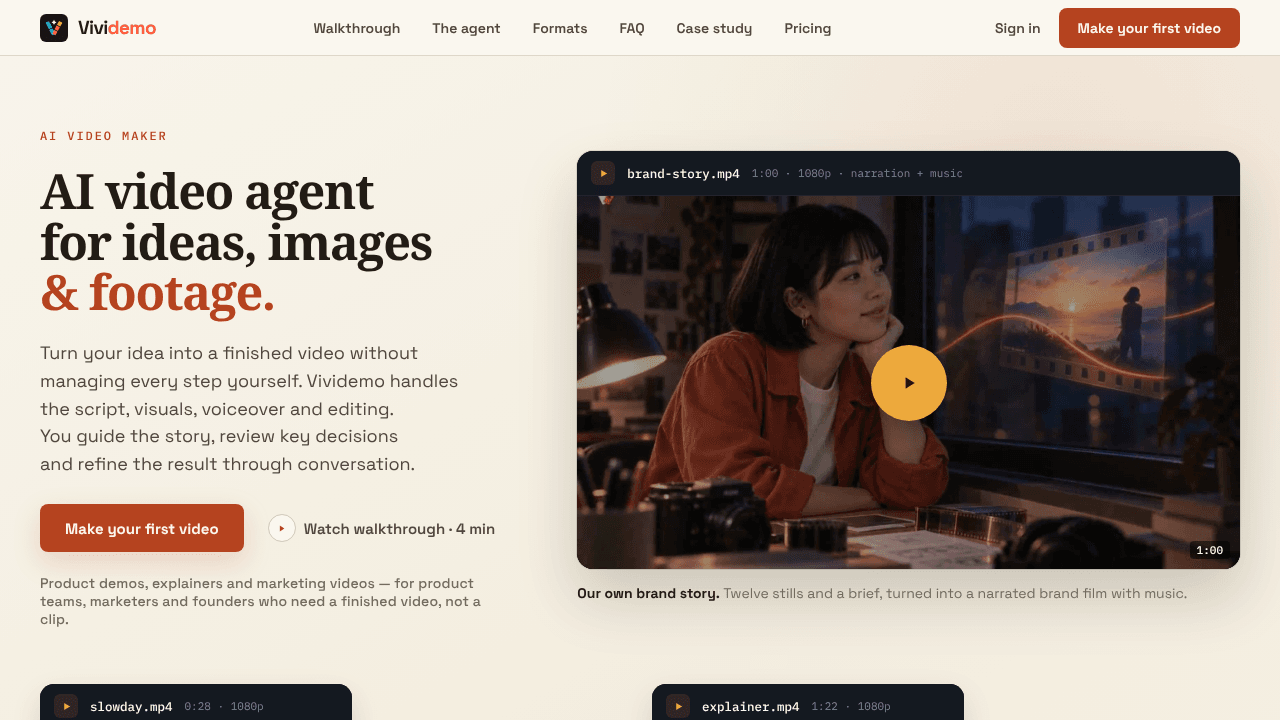This screenshot has height=720, width=1280.
Task: Click the header Make your first video button
Action: click(1149, 28)
